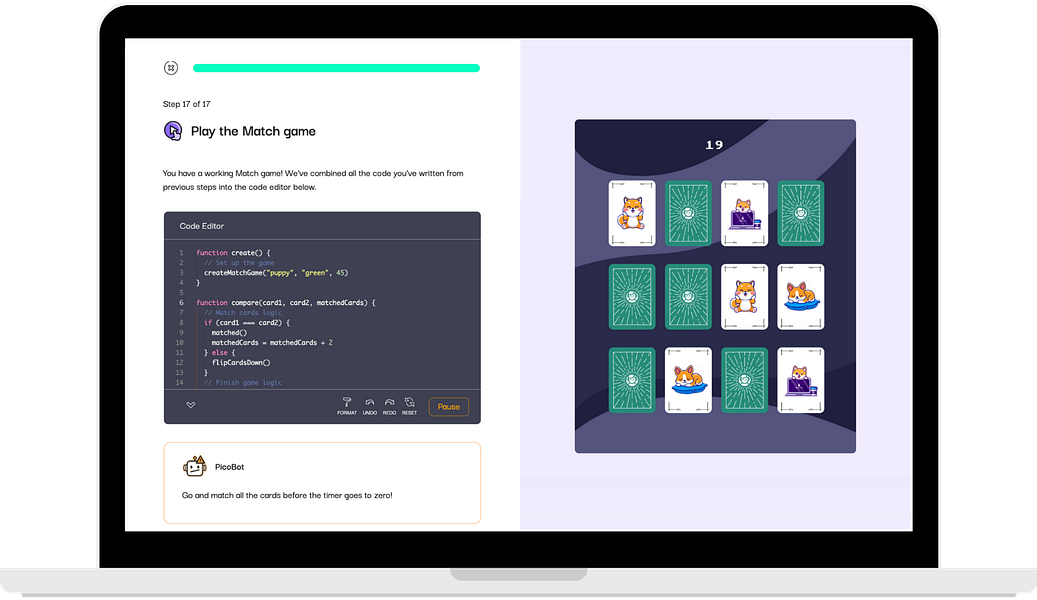This screenshot has height=600, width=1037.
Task: Flip the bottom-left face-down green card
Action: click(631, 381)
